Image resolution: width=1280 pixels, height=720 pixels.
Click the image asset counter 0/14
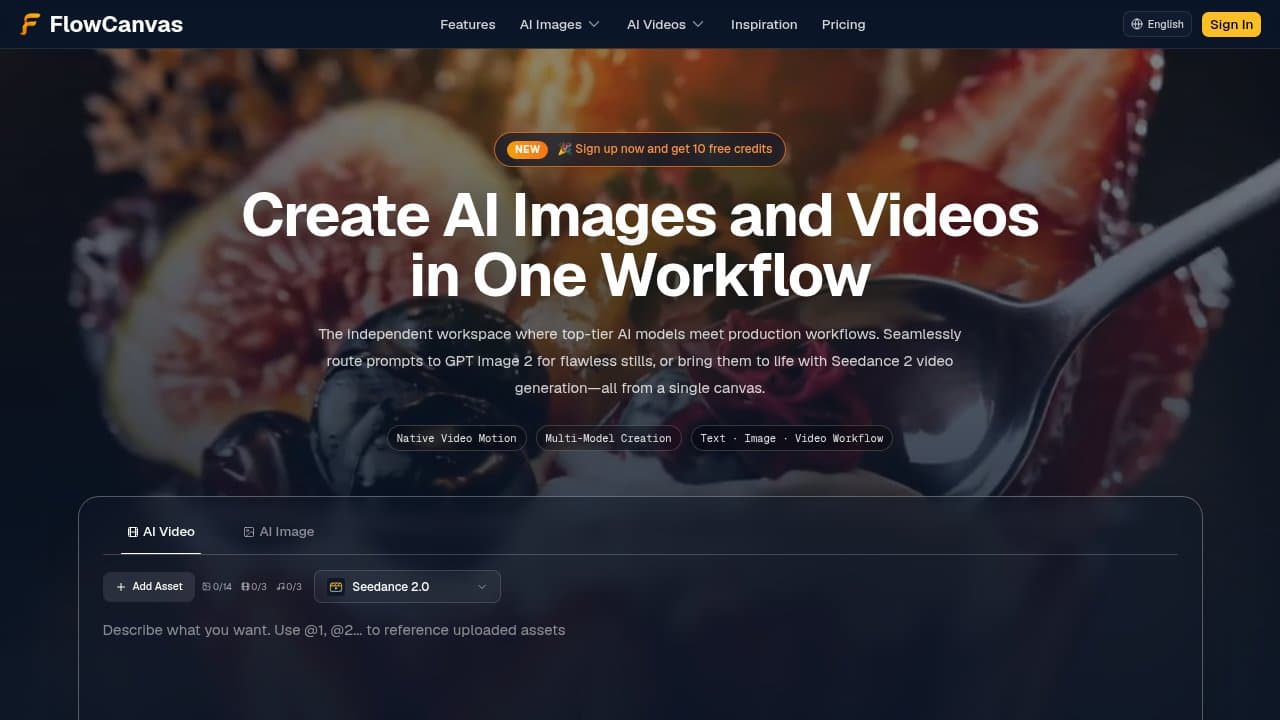point(217,587)
